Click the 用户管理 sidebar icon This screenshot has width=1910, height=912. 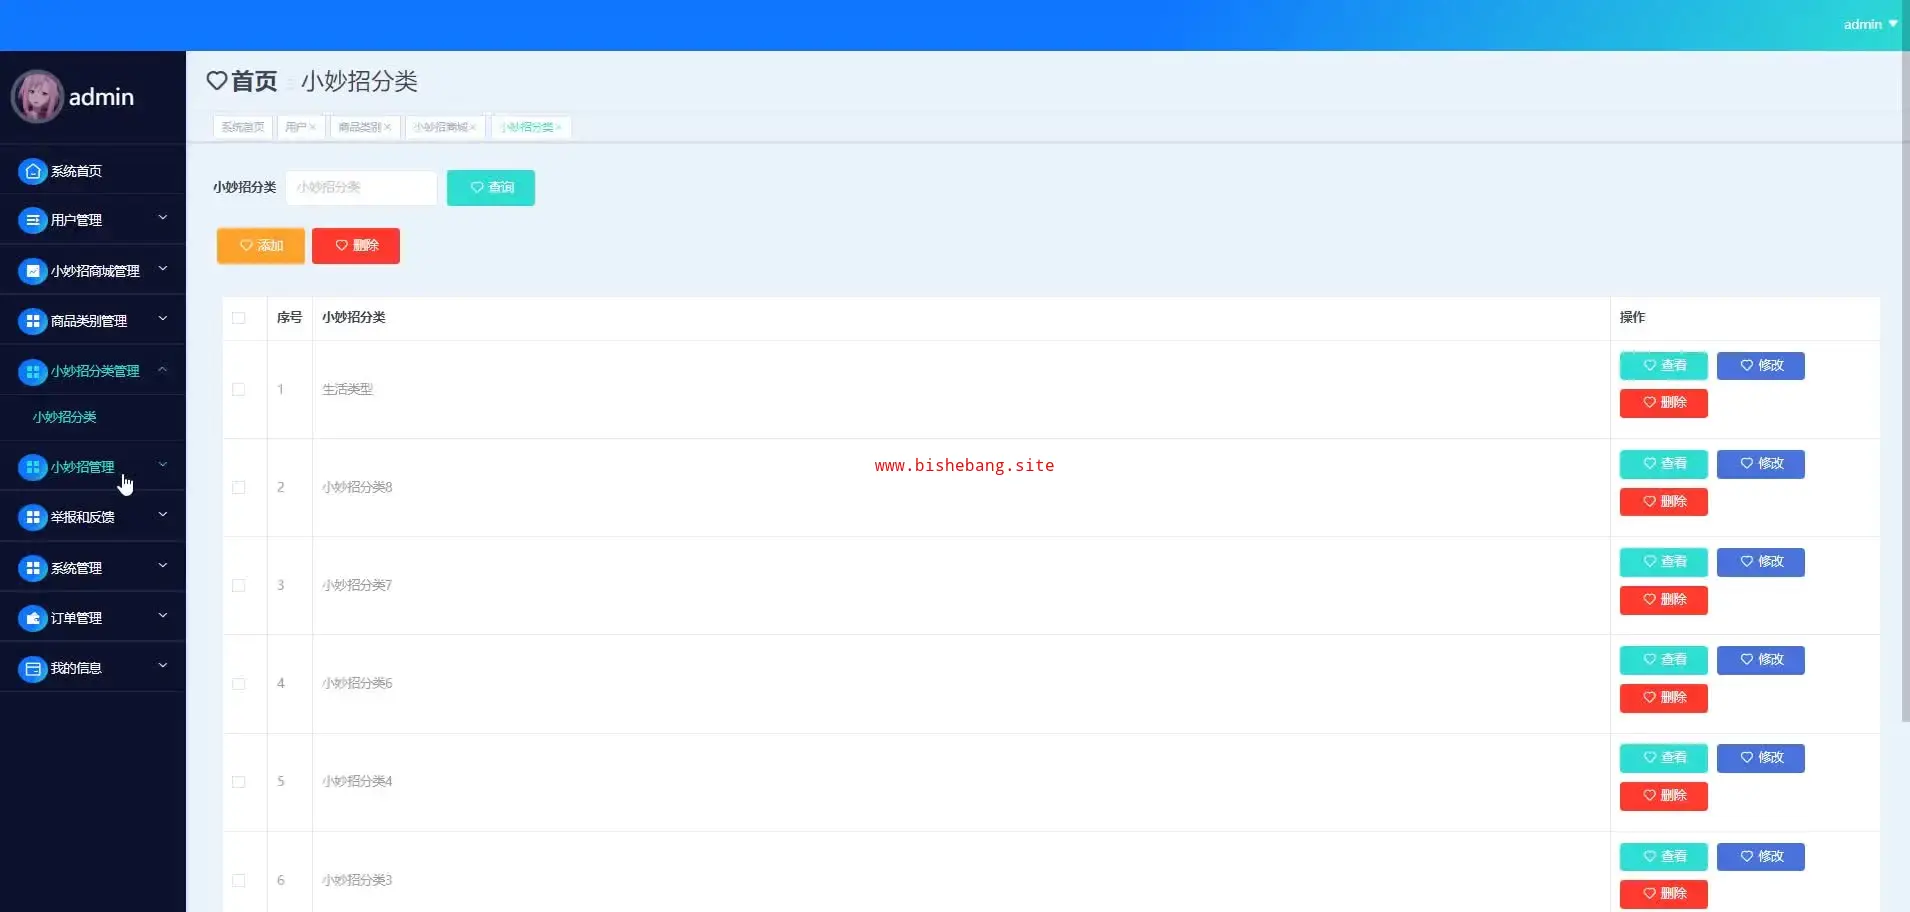[33, 220]
